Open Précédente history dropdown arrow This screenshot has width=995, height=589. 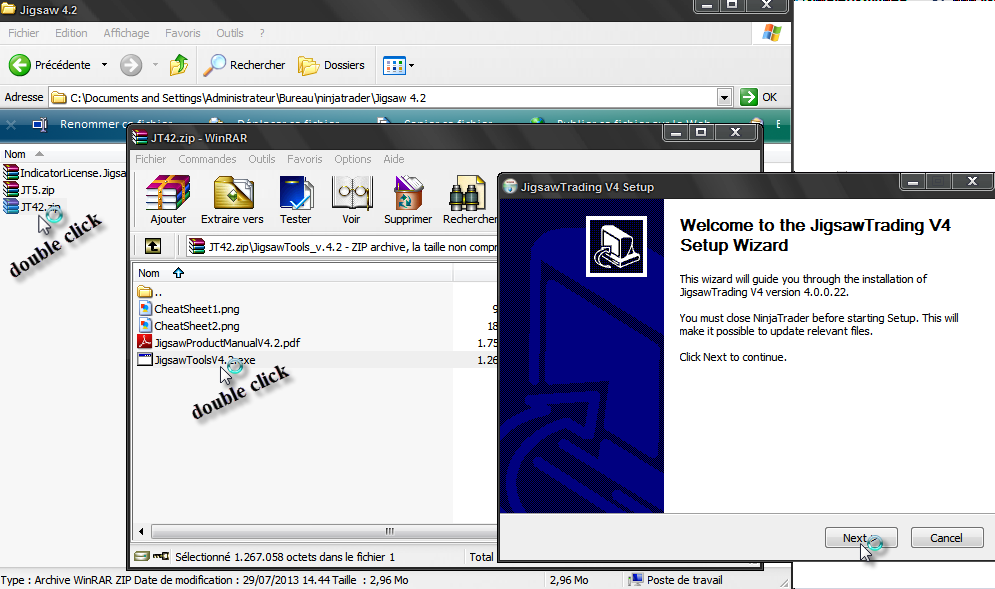tap(104, 65)
